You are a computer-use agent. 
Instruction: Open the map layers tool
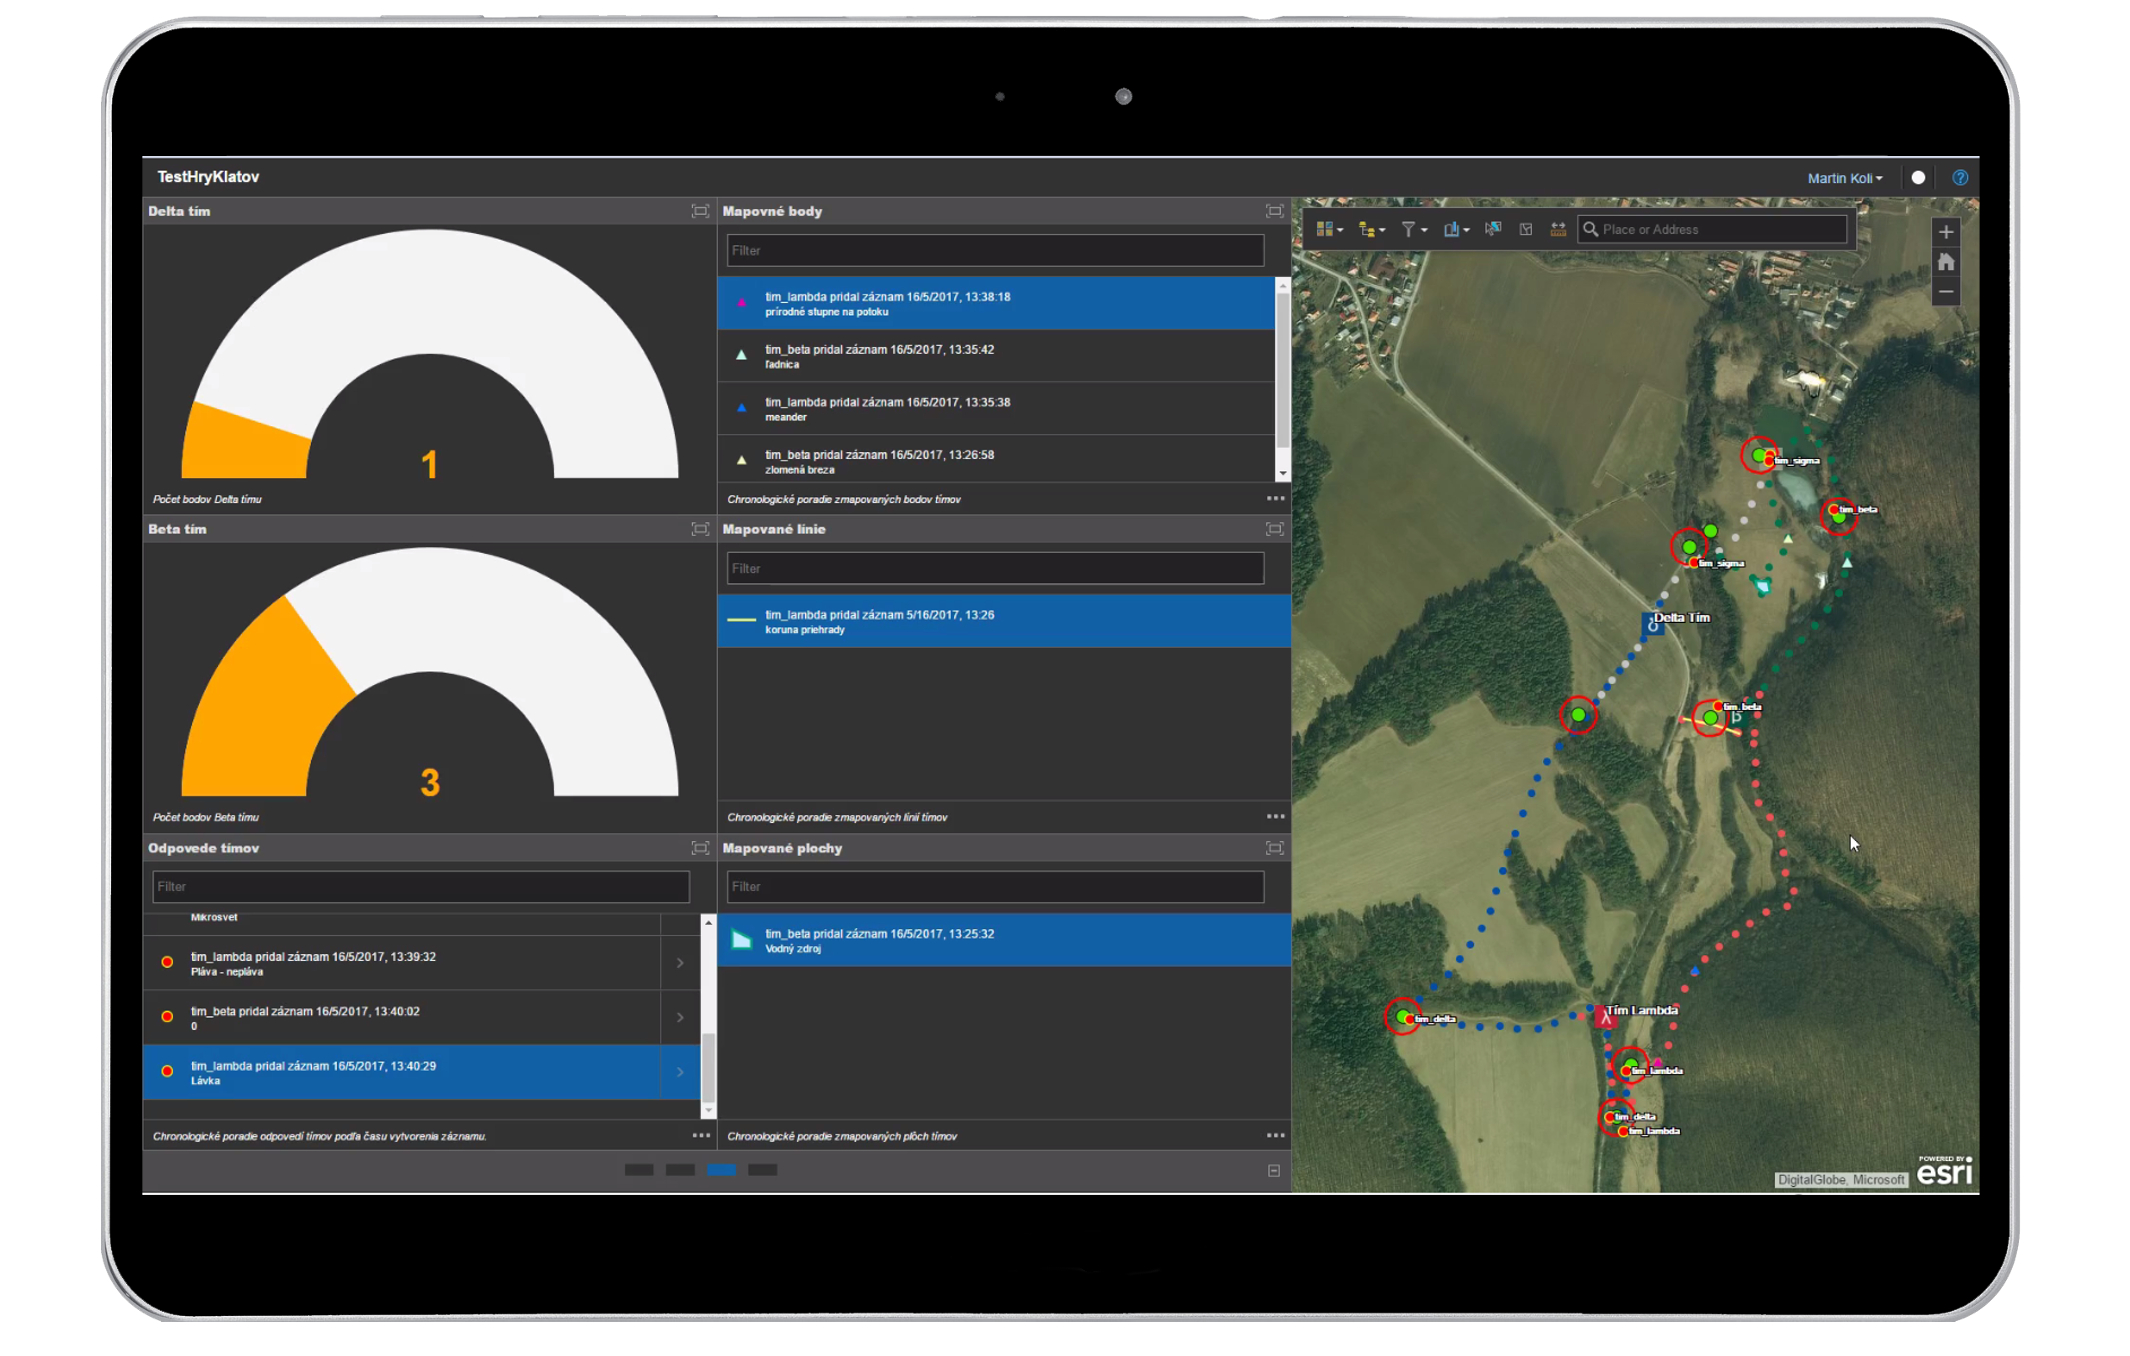[1366, 230]
